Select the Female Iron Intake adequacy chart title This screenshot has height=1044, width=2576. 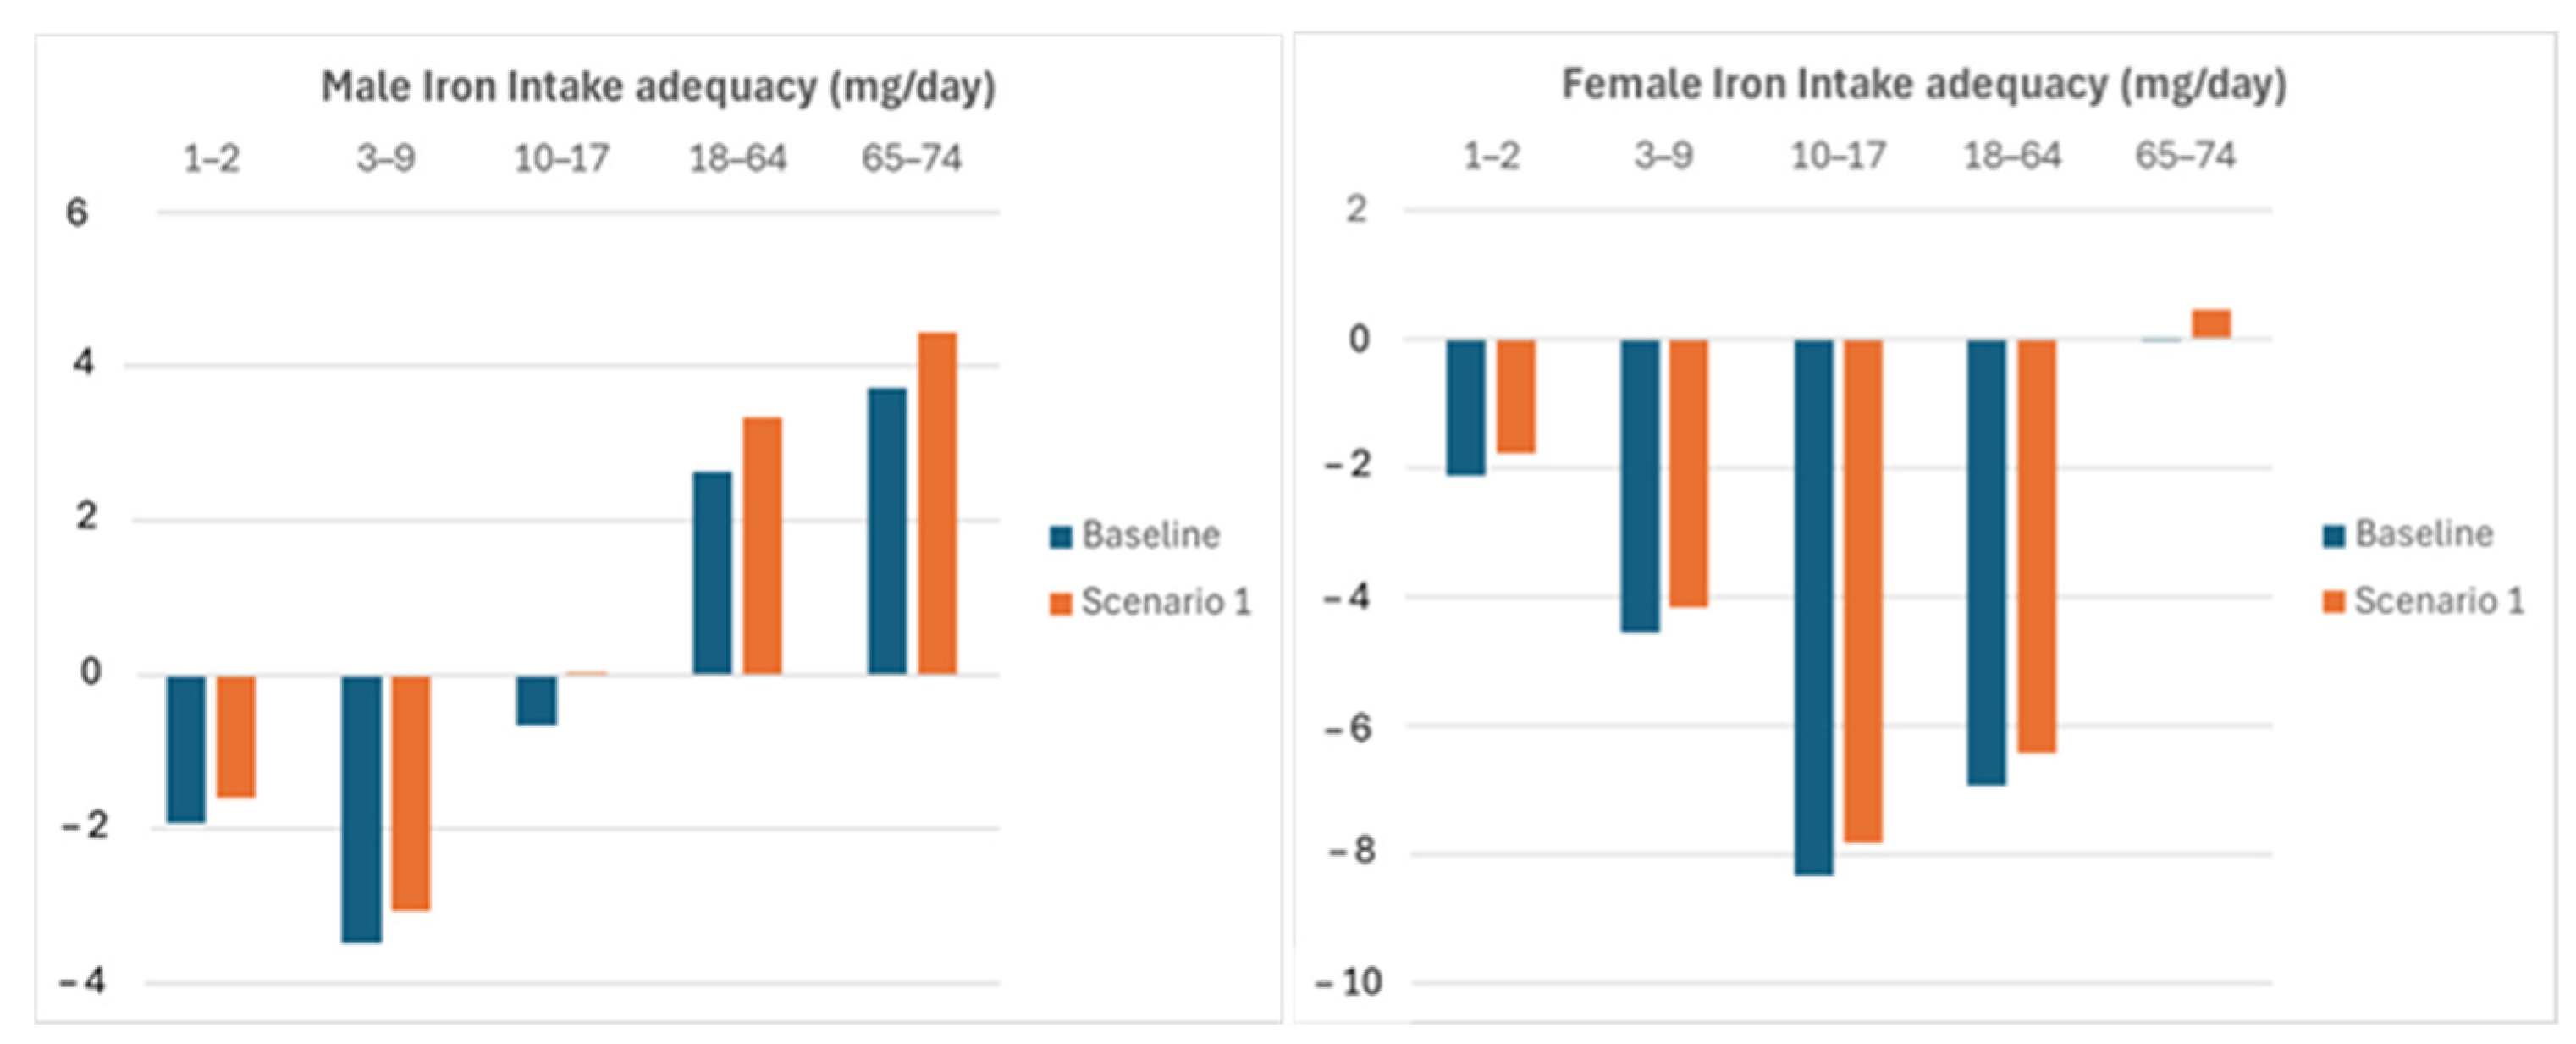[1924, 85]
